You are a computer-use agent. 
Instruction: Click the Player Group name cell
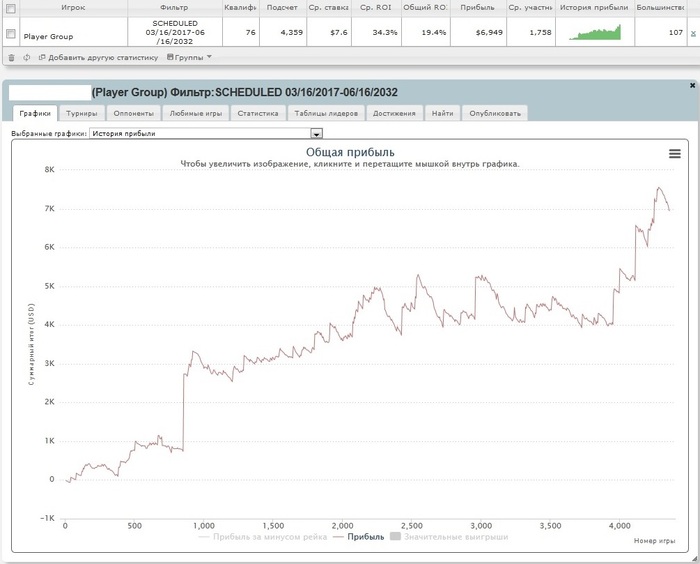(48, 37)
